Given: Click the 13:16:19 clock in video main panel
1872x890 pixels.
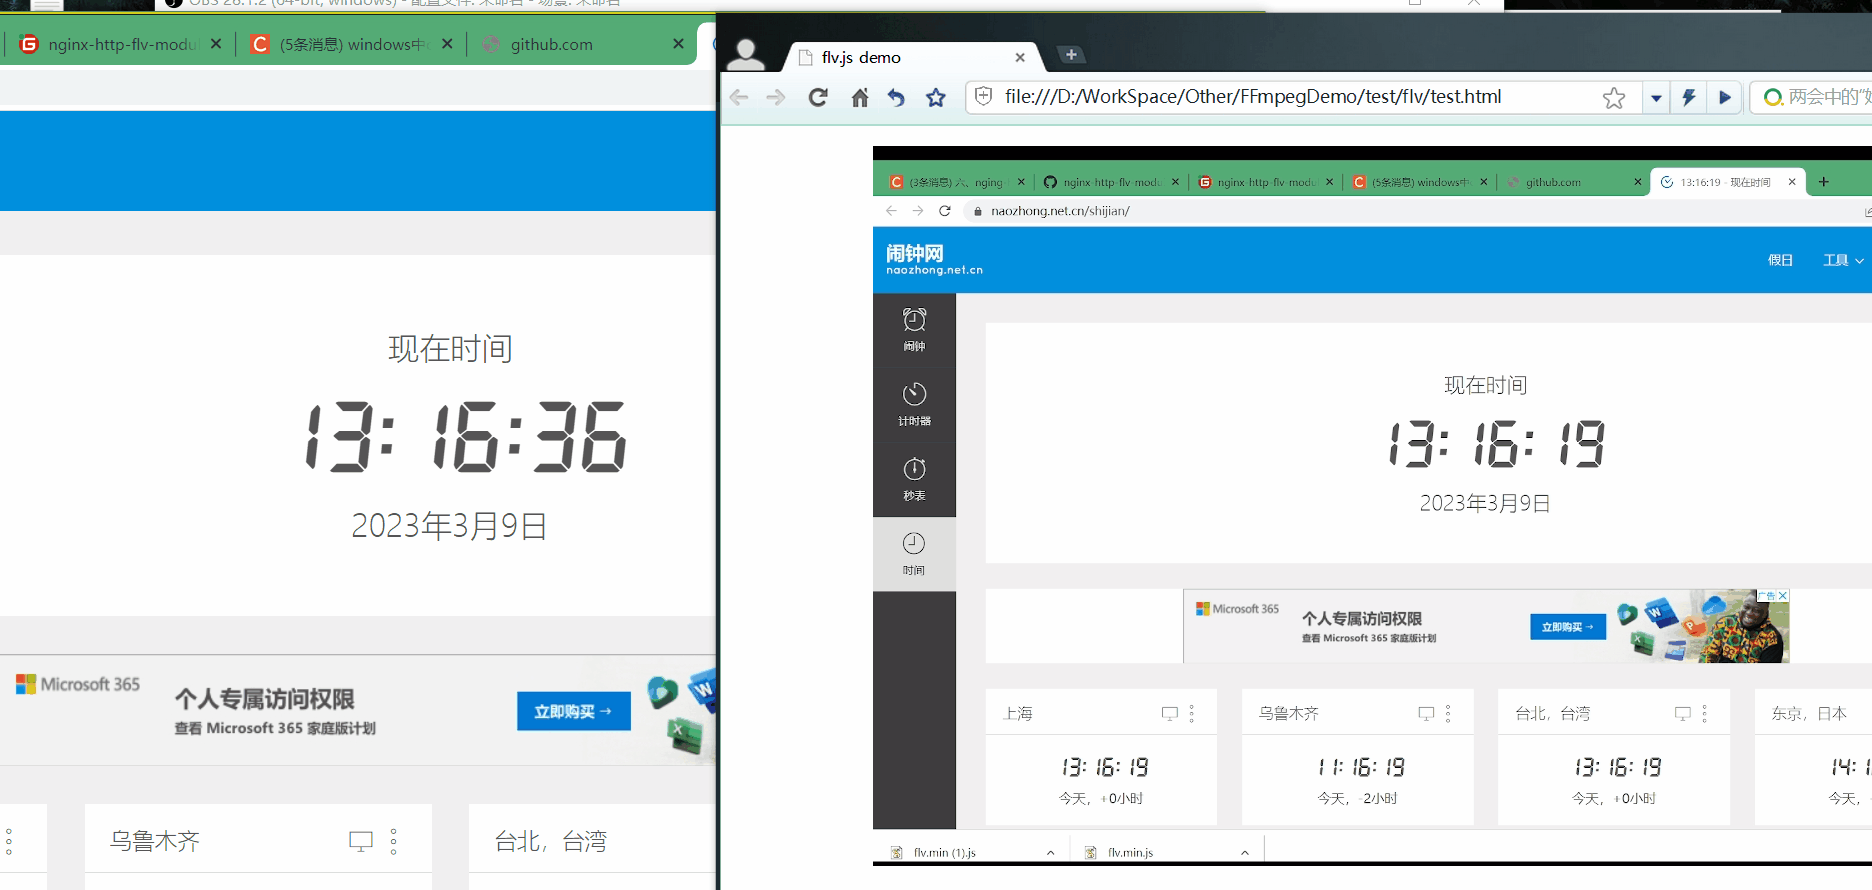Looking at the screenshot, I should point(1497,444).
